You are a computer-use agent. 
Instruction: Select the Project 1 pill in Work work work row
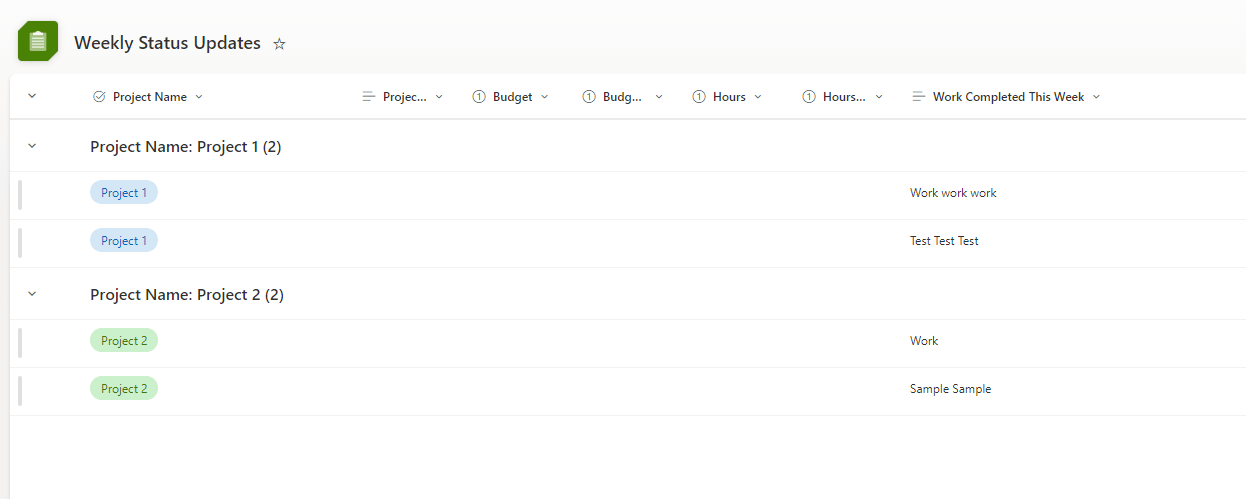(x=124, y=192)
